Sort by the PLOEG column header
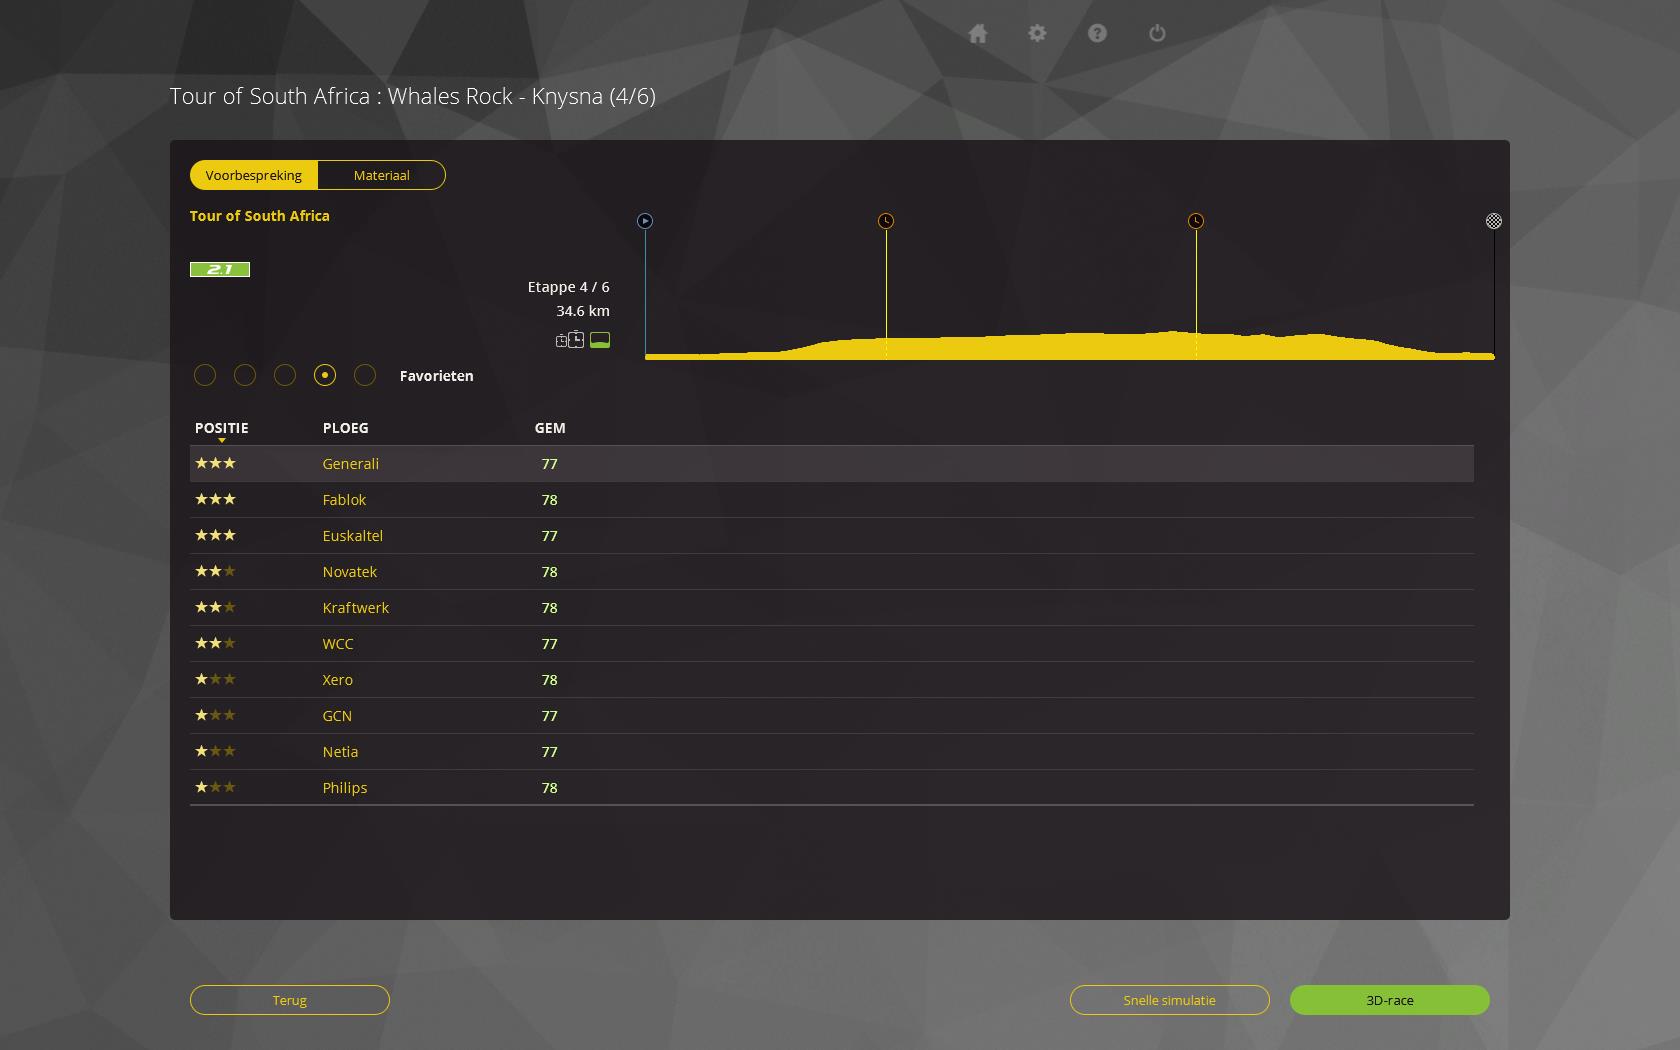Viewport: 1680px width, 1050px height. tap(346, 428)
